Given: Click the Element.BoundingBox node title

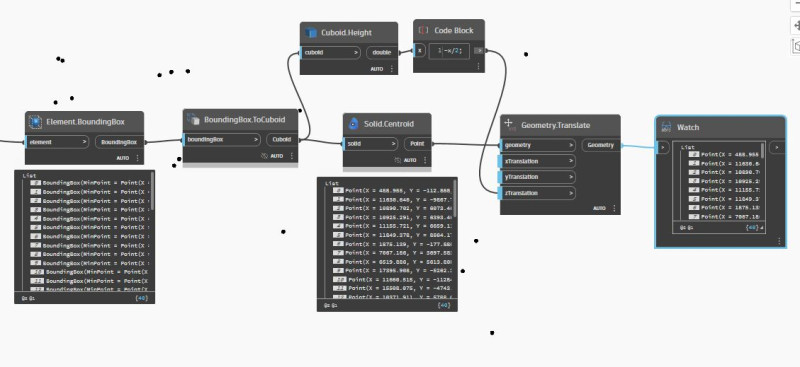Looking at the screenshot, I should pyautogui.click(x=86, y=121).
